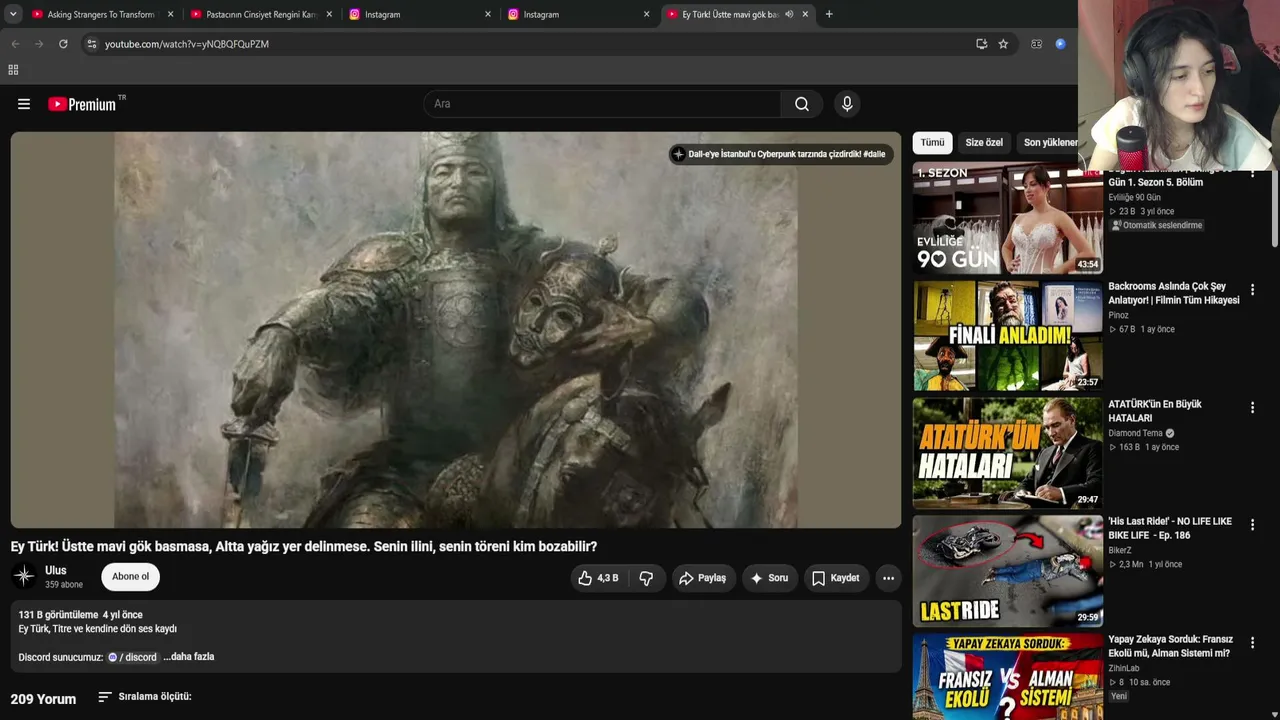The height and width of the screenshot is (720, 1280).
Task: Open the Atatürk'ün Hataları thumbnail
Action: point(1008,453)
